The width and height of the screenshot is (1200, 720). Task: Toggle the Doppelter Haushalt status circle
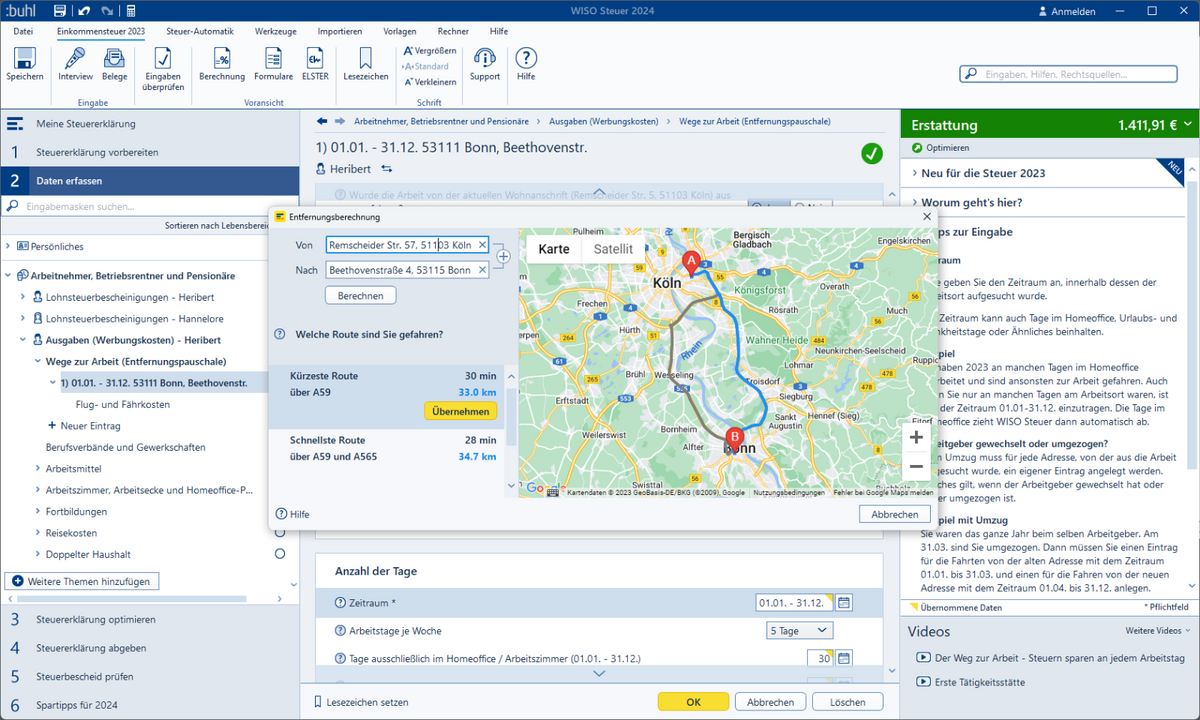coord(280,554)
